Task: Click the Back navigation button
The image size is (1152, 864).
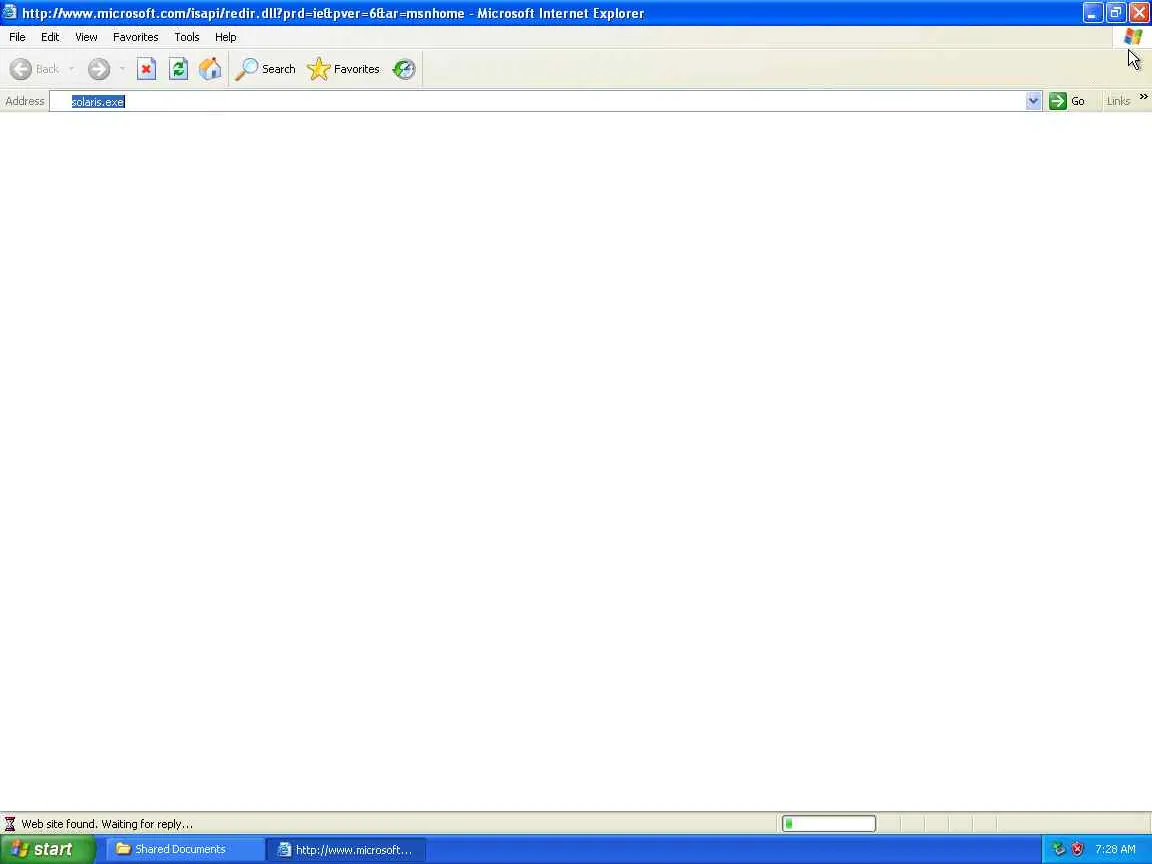Action: point(35,69)
